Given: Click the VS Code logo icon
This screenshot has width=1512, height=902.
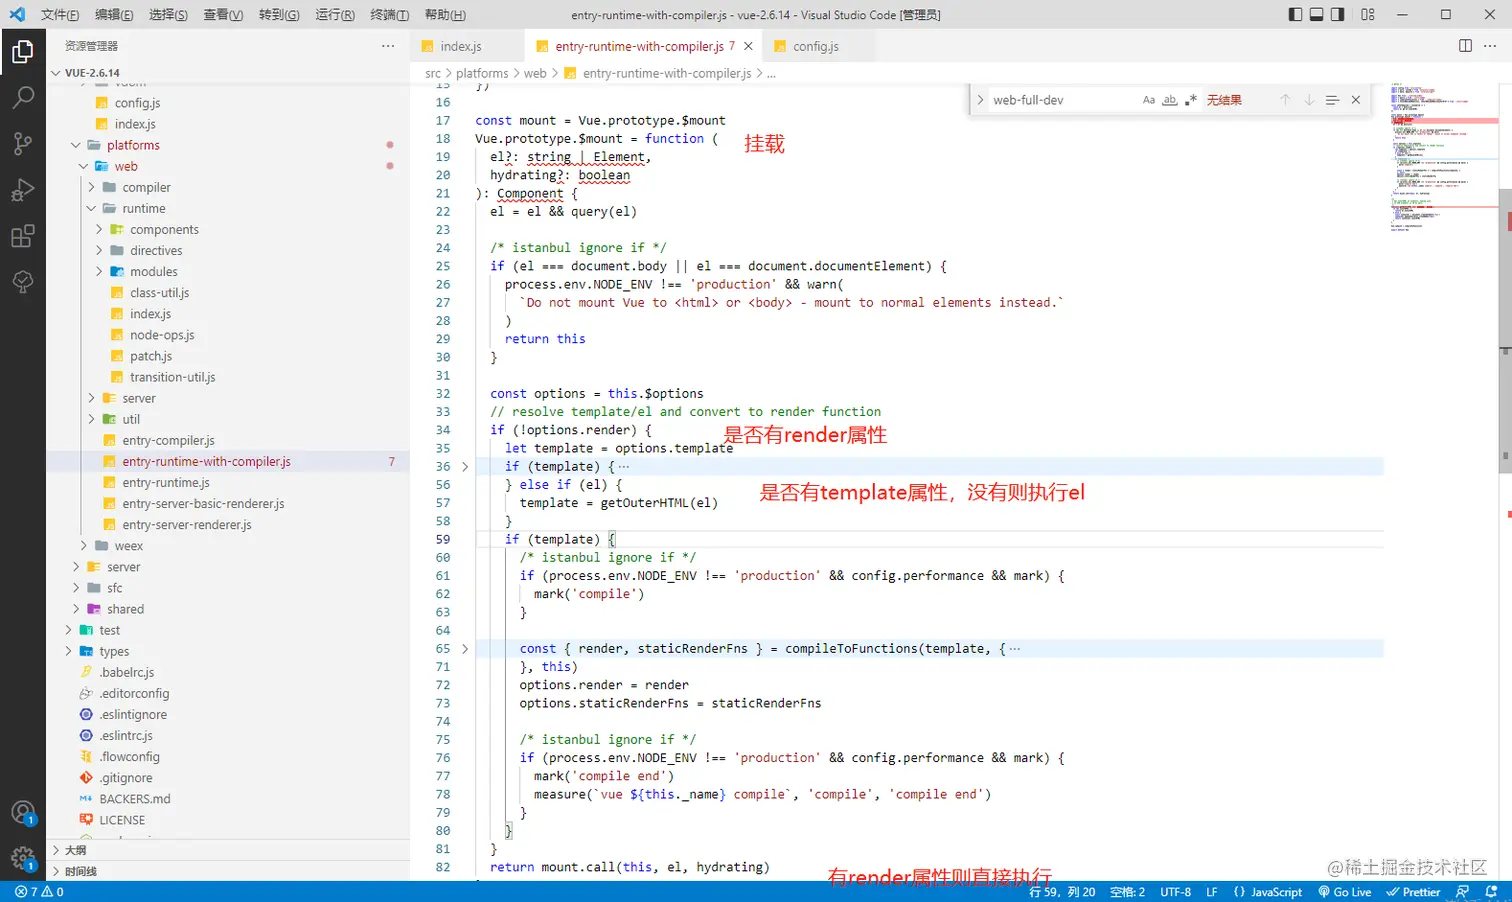Looking at the screenshot, I should pyautogui.click(x=17, y=14).
